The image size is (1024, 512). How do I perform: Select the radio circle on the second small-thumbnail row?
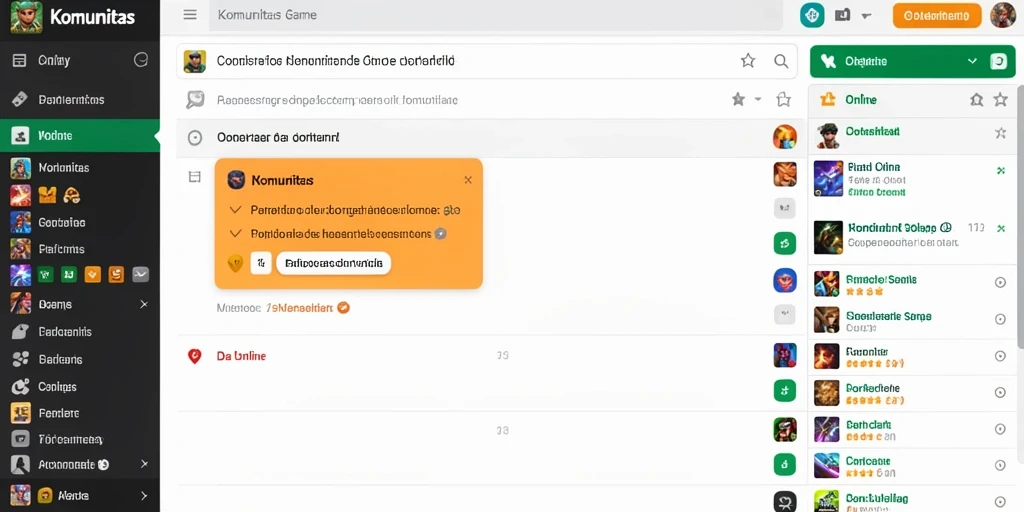(x=1000, y=319)
